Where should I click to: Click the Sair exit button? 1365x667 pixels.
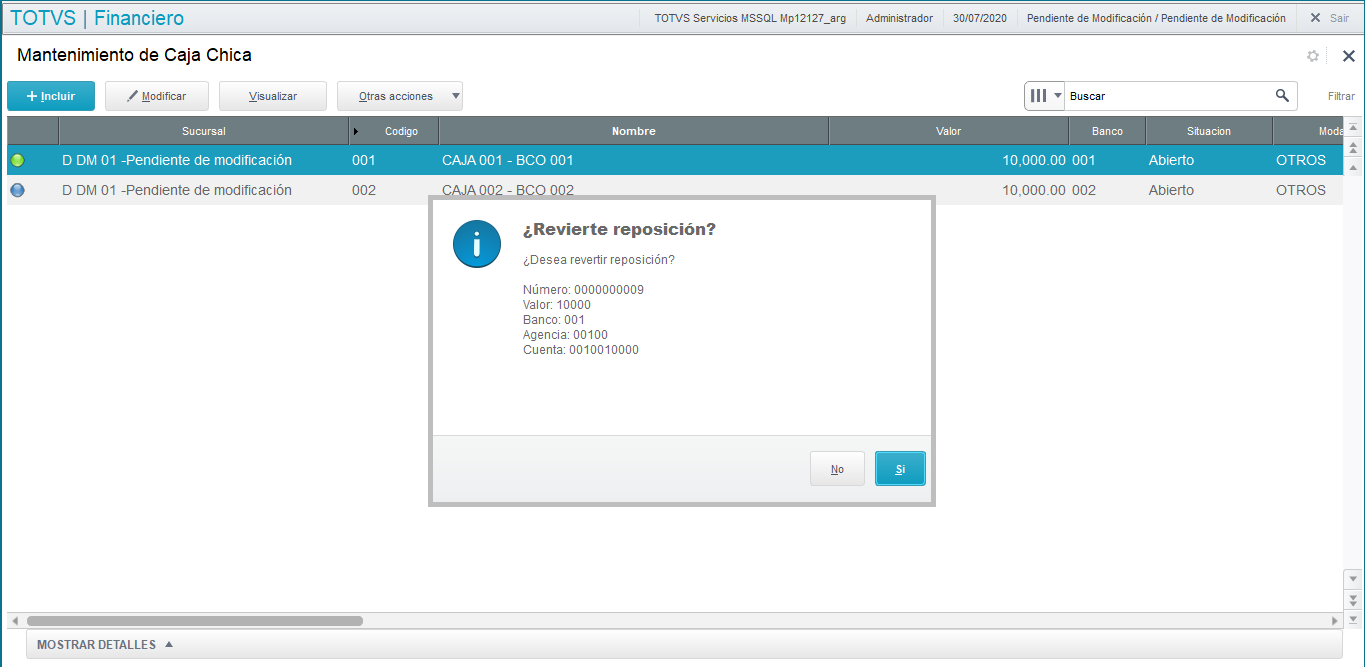tap(1329, 18)
